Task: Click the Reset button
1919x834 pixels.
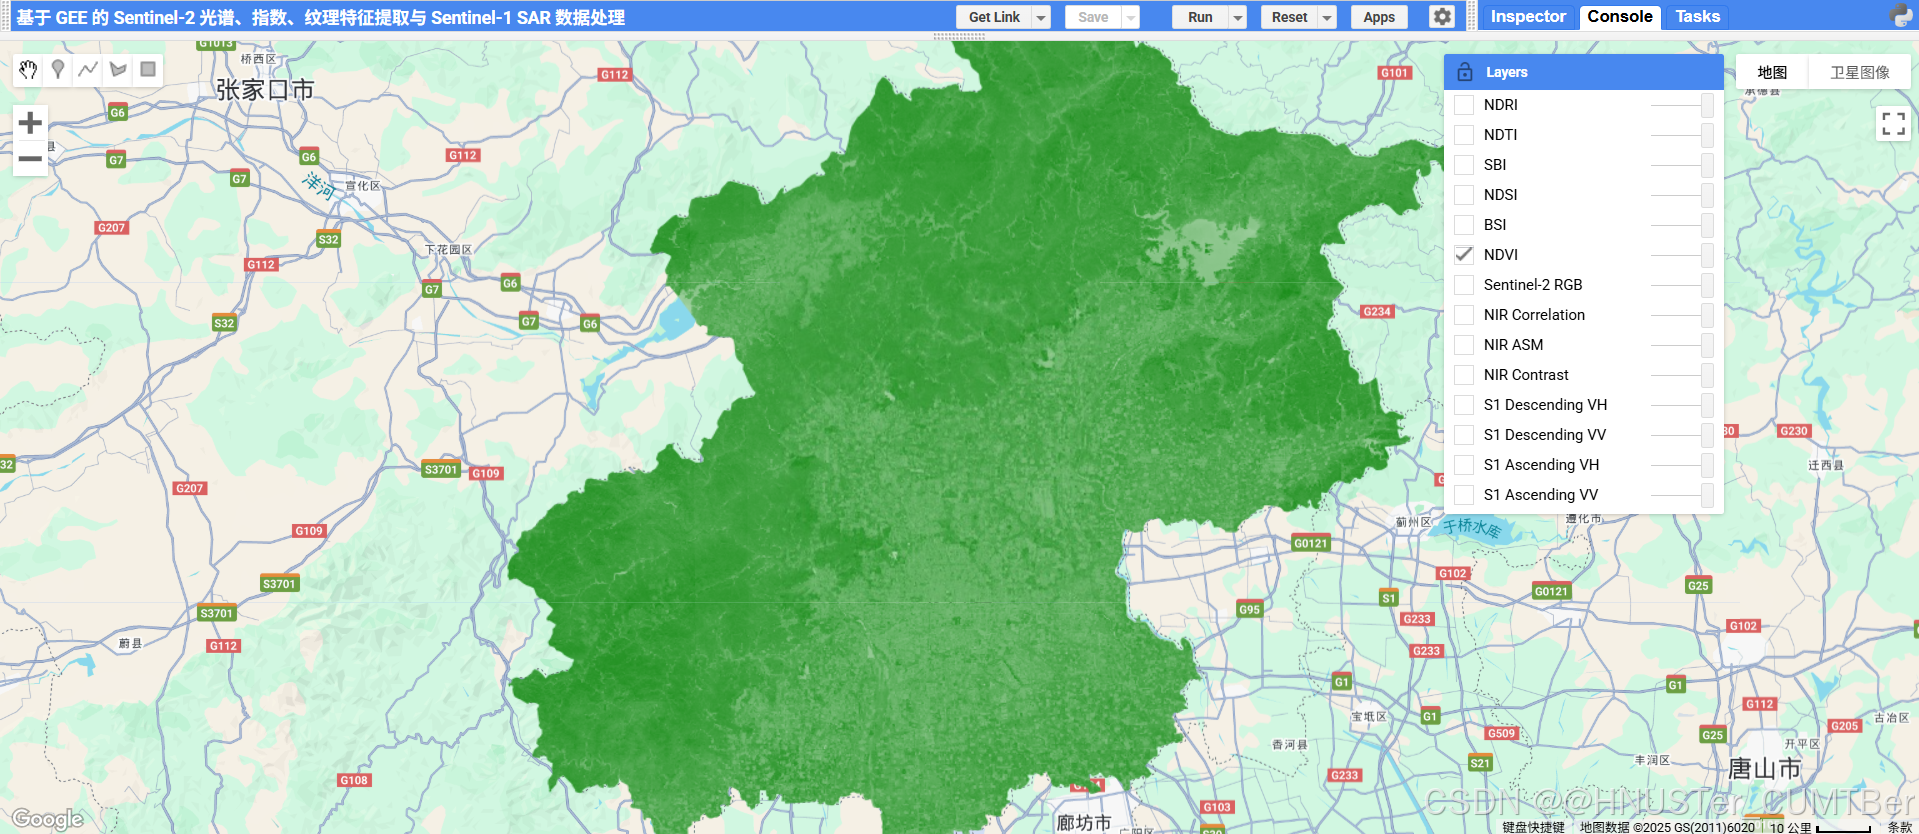Action: [x=1289, y=17]
